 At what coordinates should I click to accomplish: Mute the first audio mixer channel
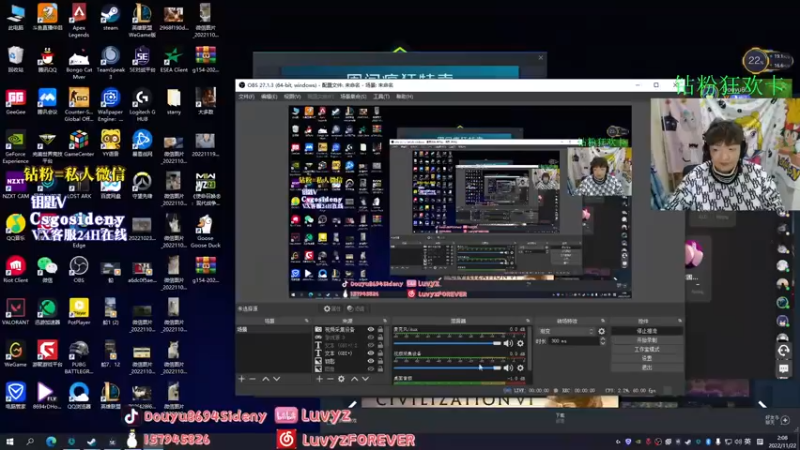coord(508,343)
